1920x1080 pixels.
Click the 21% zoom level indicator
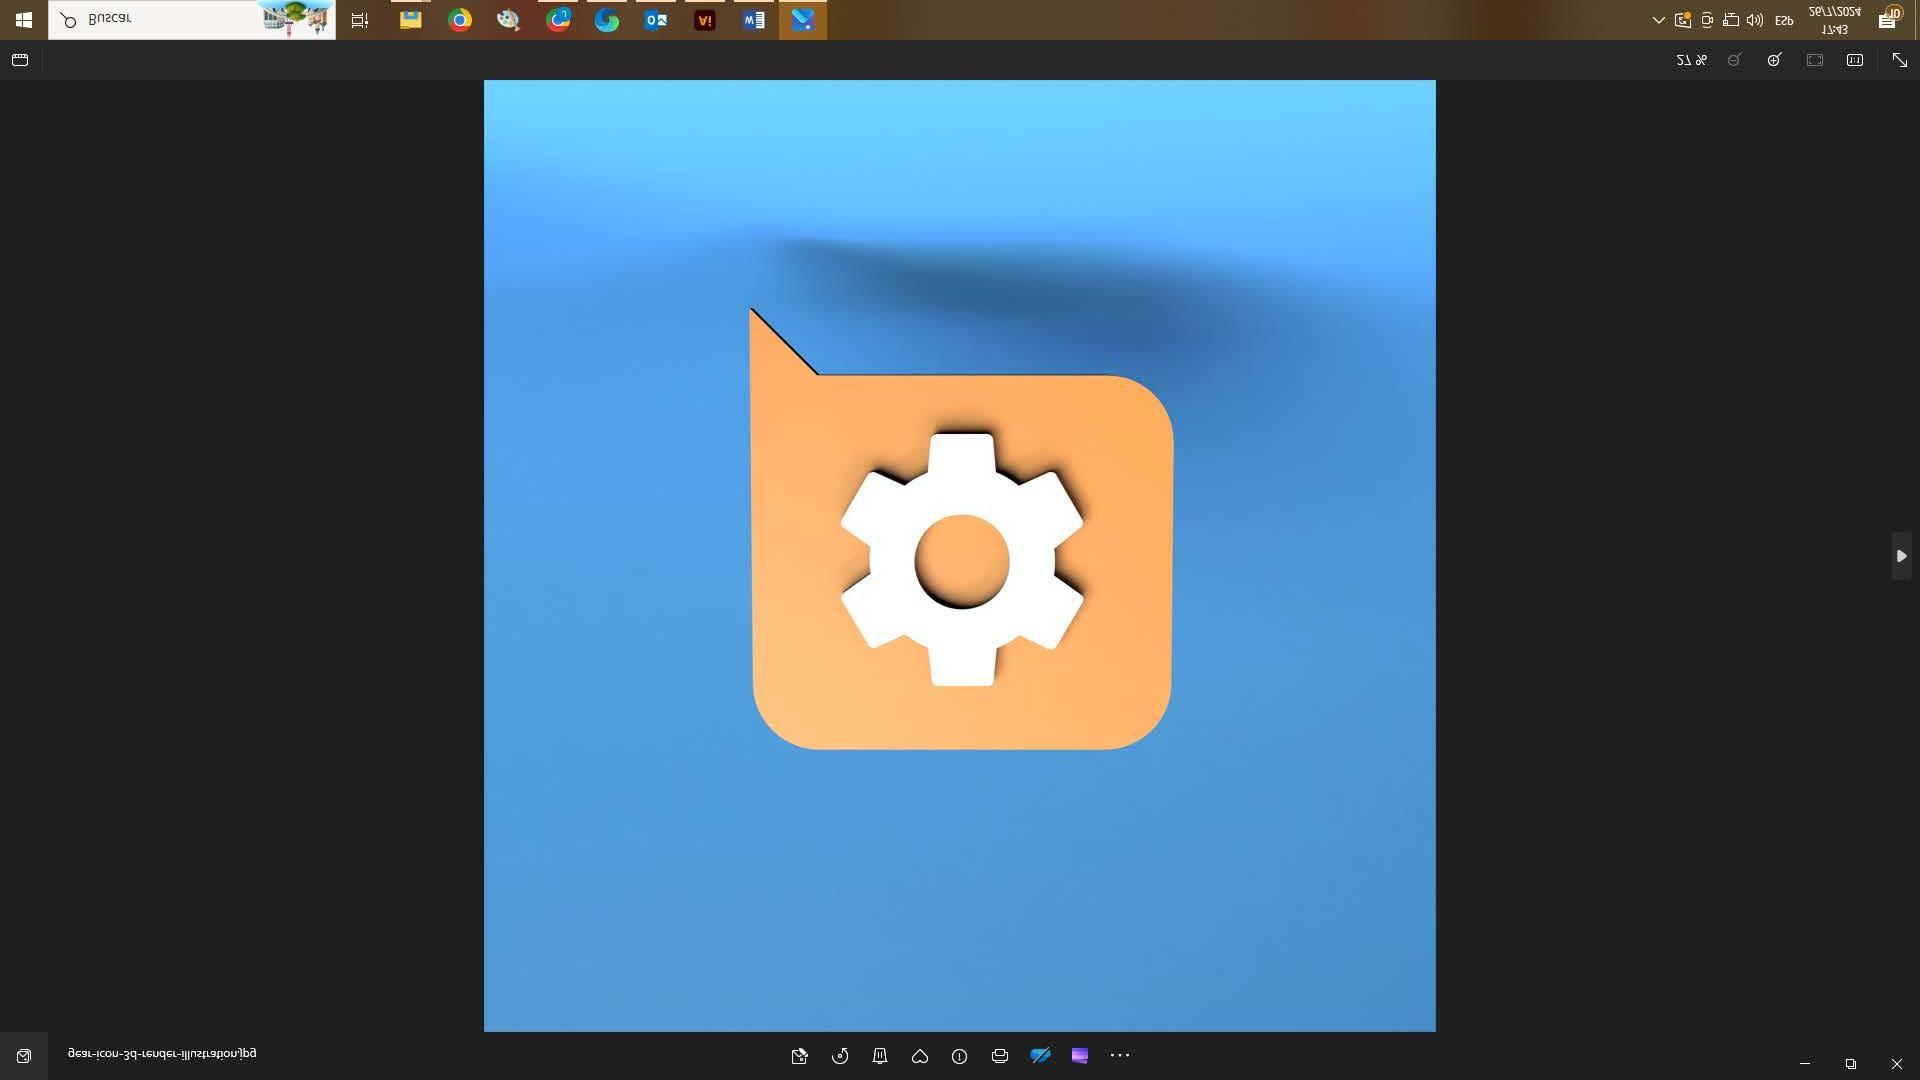(1691, 60)
